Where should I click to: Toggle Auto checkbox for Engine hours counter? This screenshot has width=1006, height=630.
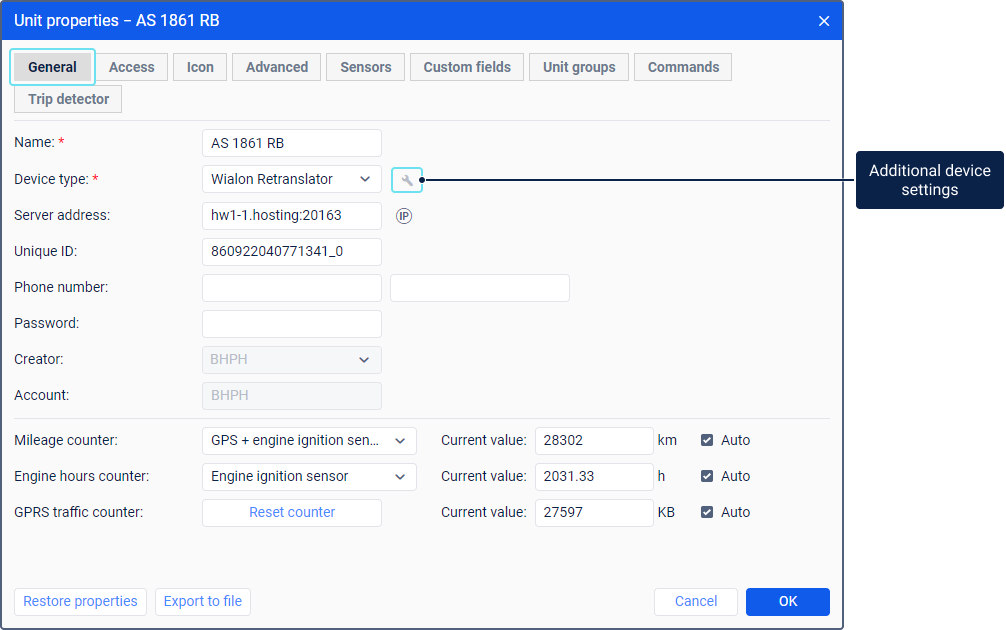point(707,476)
